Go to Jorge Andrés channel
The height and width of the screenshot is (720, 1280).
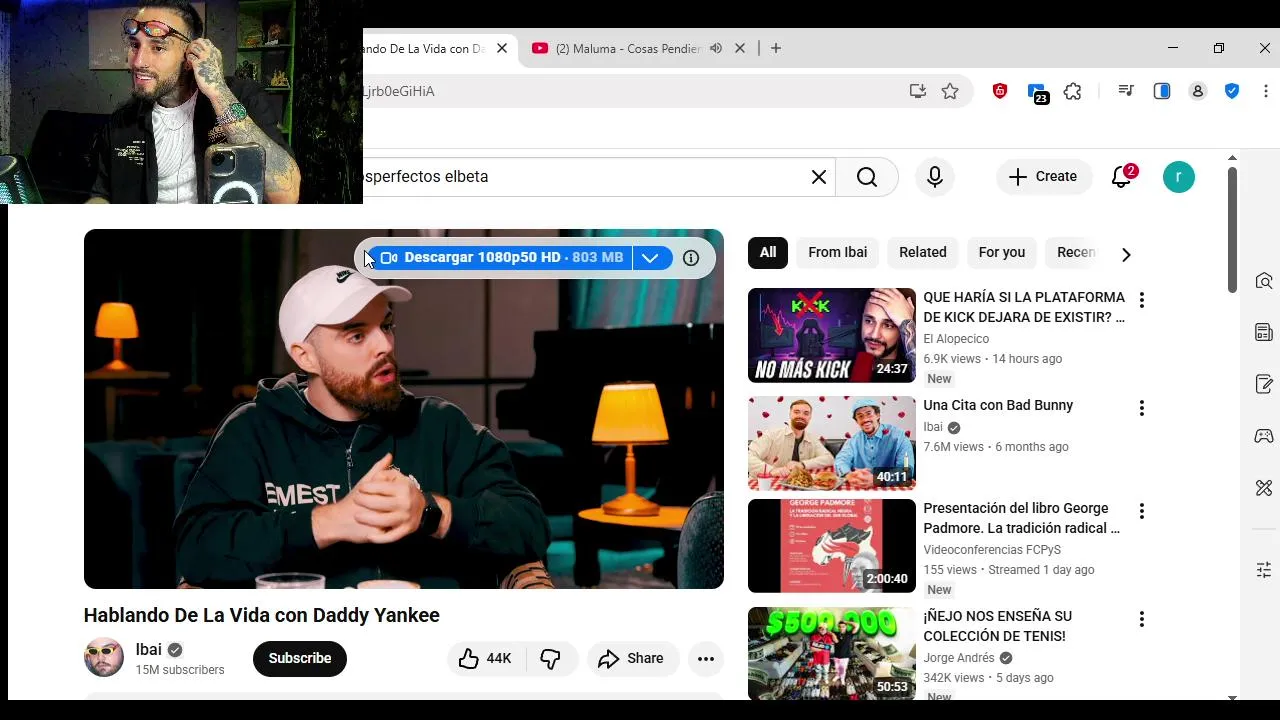(x=959, y=658)
